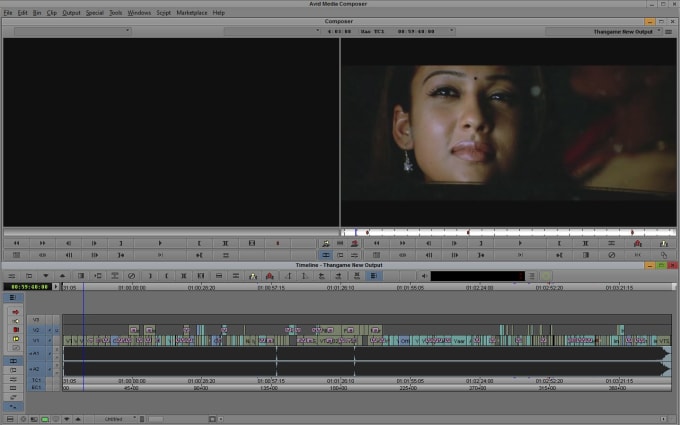Click the down arrow icon in timeline toolbar
This screenshot has width=680, height=425.
pyautogui.click(x=46, y=276)
